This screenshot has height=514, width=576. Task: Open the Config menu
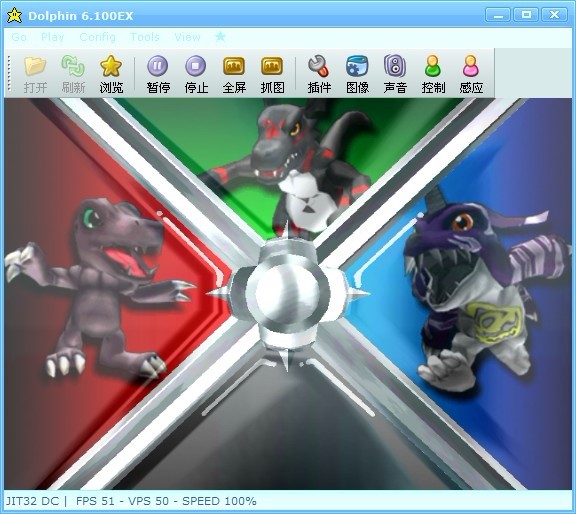pyautogui.click(x=97, y=37)
